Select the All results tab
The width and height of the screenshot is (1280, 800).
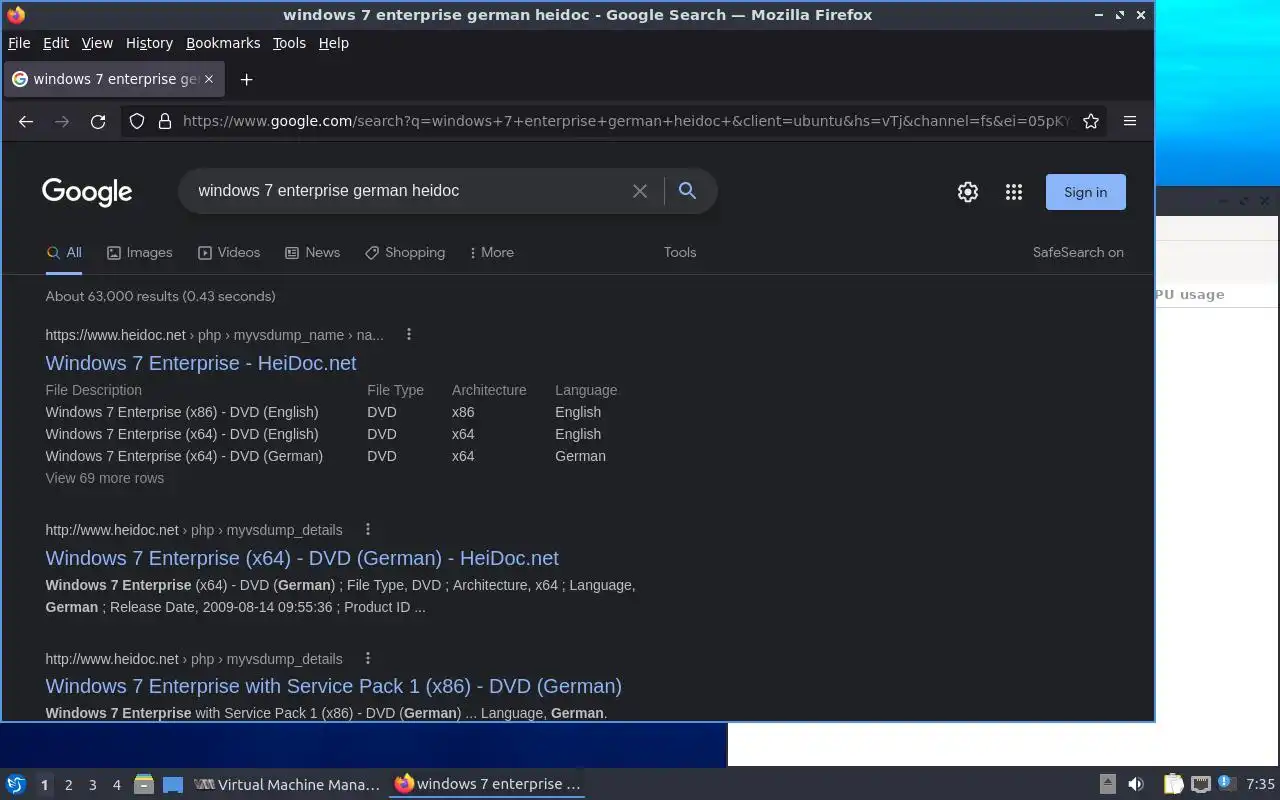tap(64, 253)
